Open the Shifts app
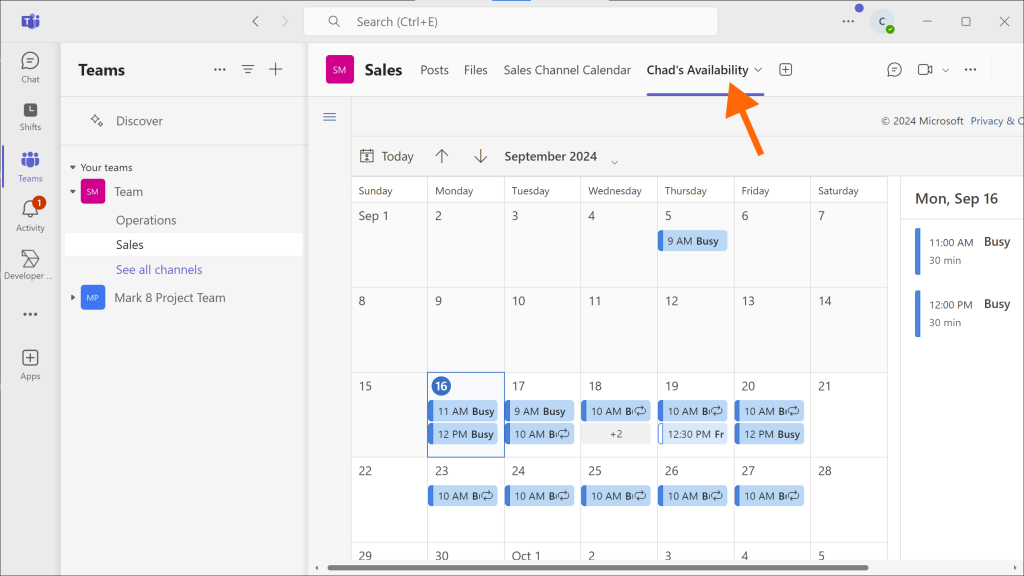1024x576 pixels. point(30,117)
